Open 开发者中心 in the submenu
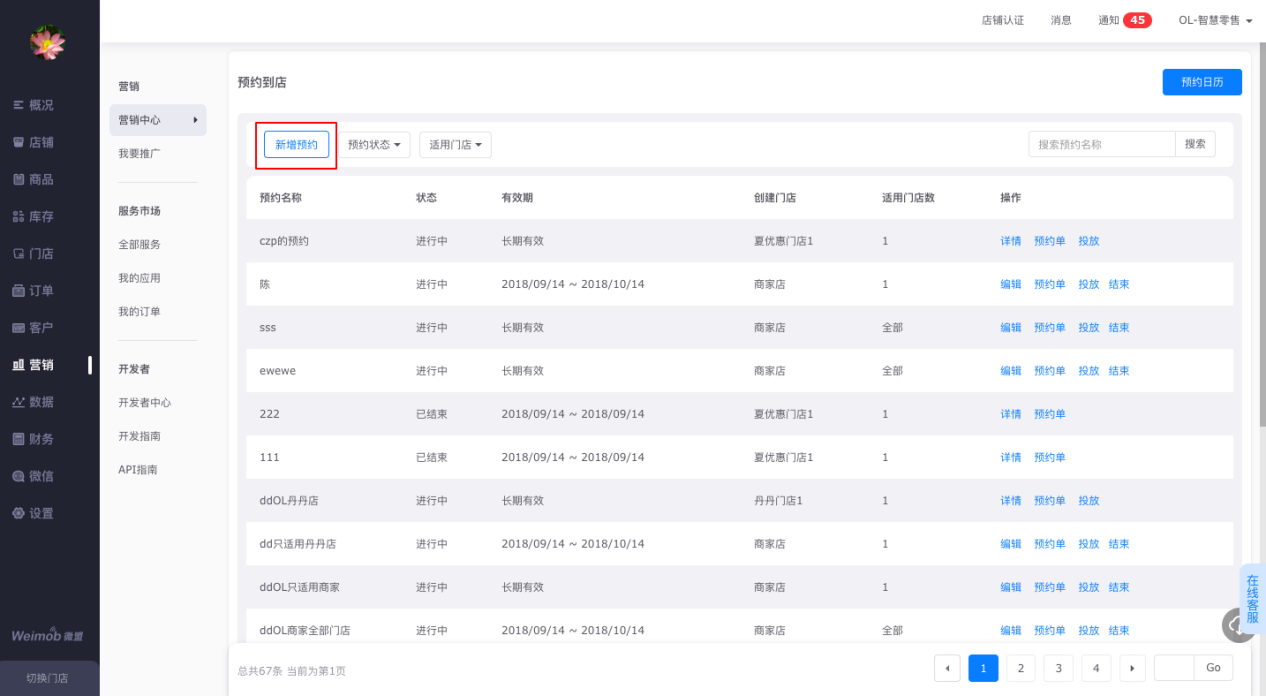This screenshot has height=696, width=1266. [145, 402]
